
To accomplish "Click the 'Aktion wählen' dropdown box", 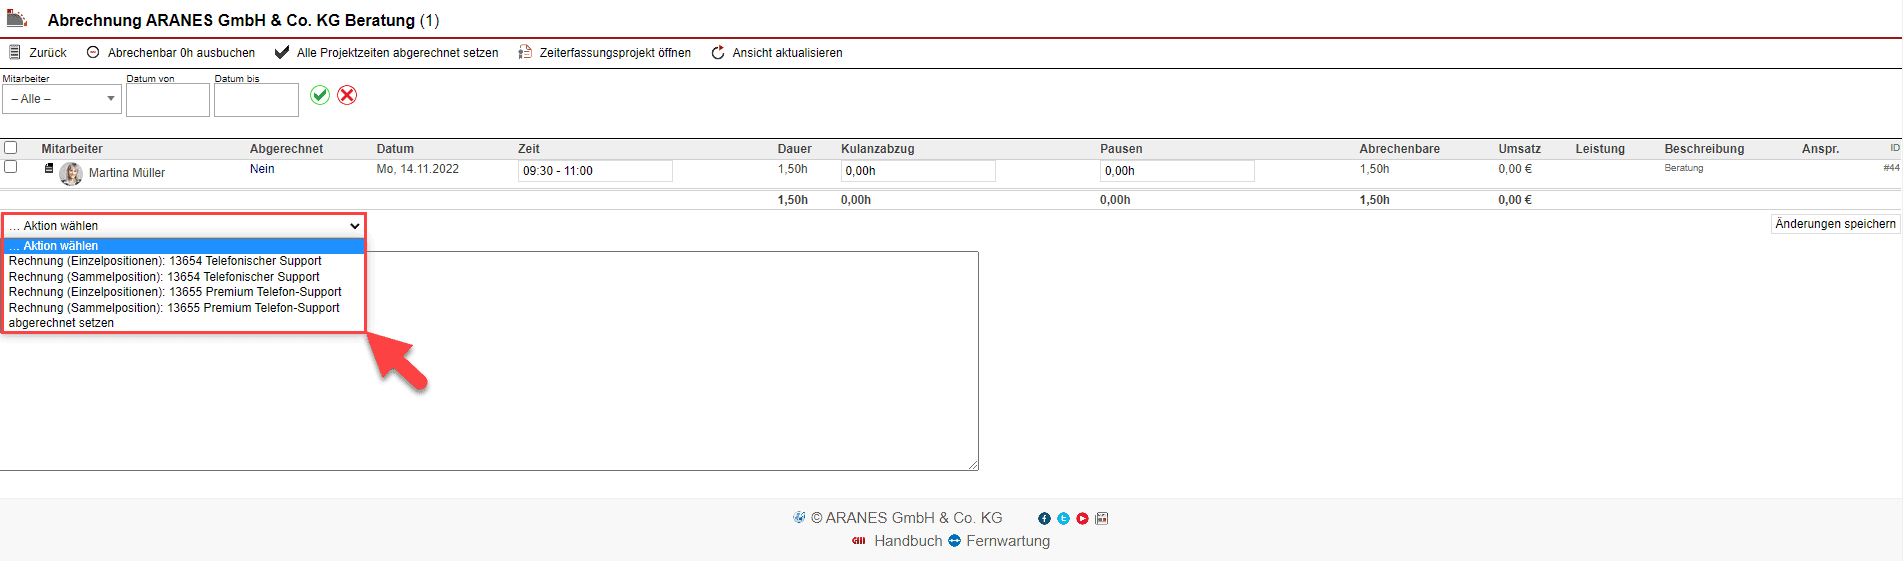I will pos(184,226).
